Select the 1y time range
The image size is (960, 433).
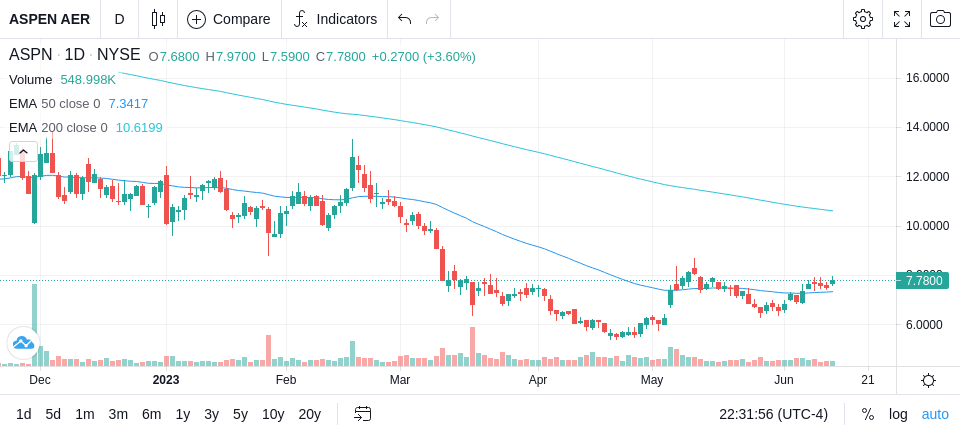pos(182,415)
